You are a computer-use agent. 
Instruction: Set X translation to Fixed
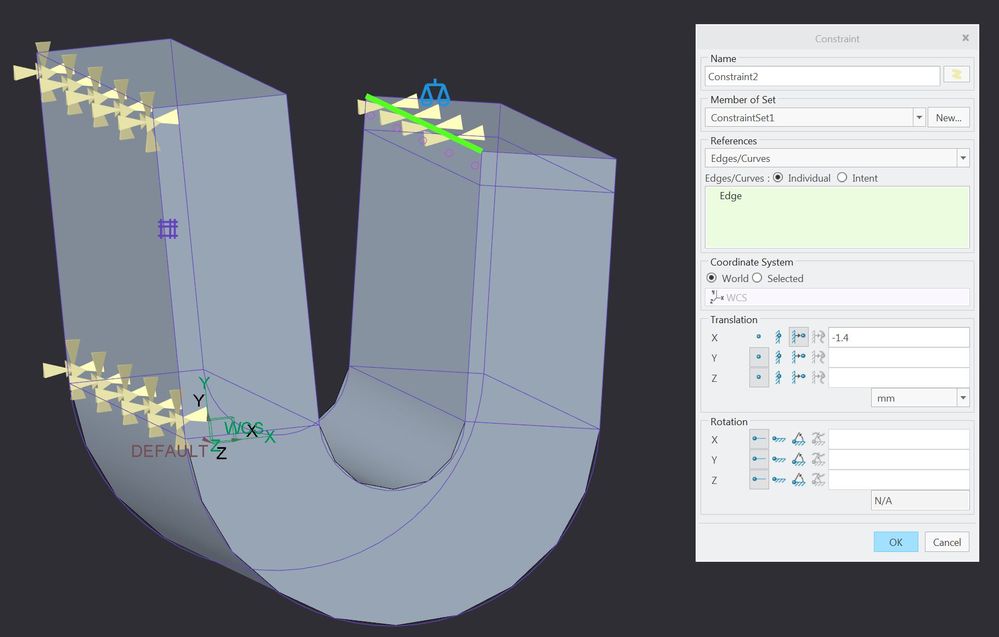tap(779, 337)
